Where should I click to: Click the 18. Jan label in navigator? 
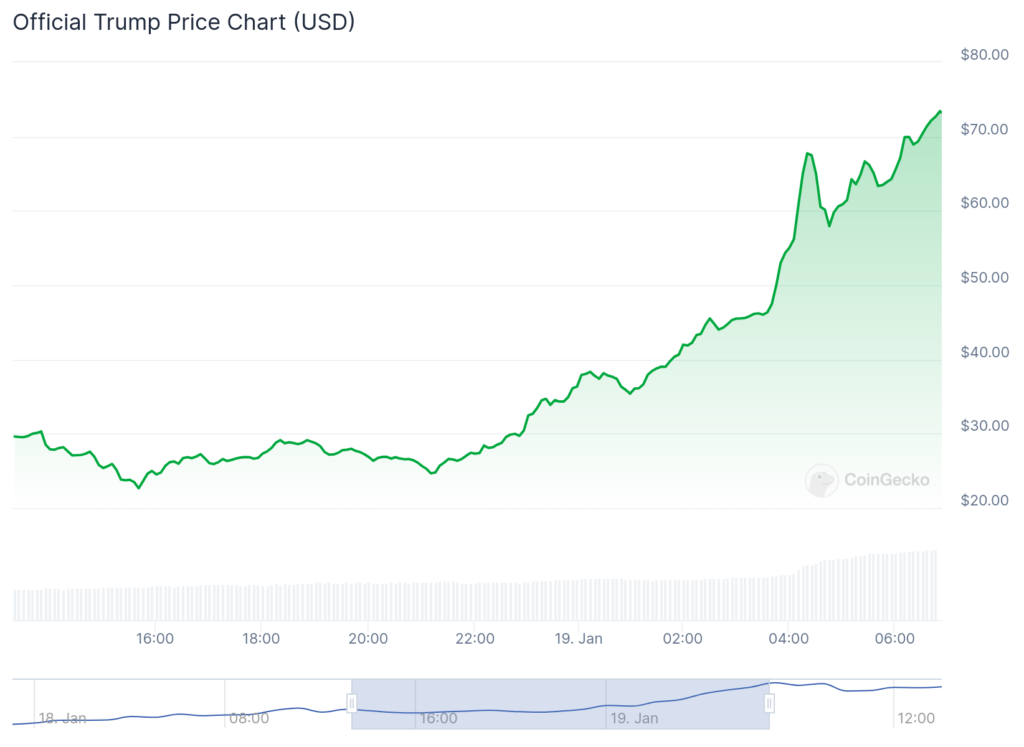[x=62, y=718]
